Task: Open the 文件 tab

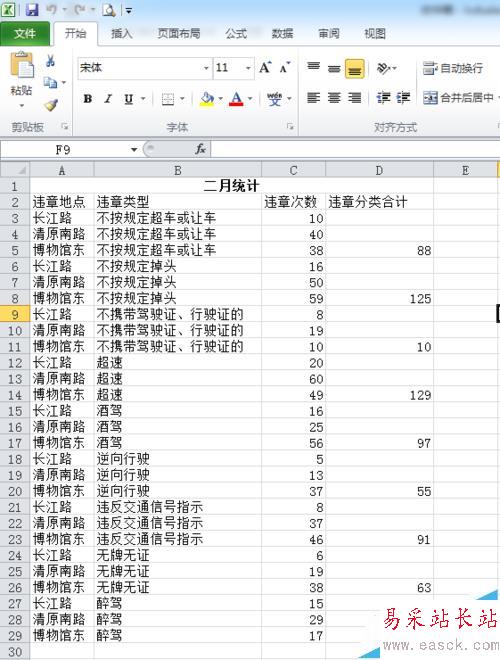Action: tap(25, 34)
